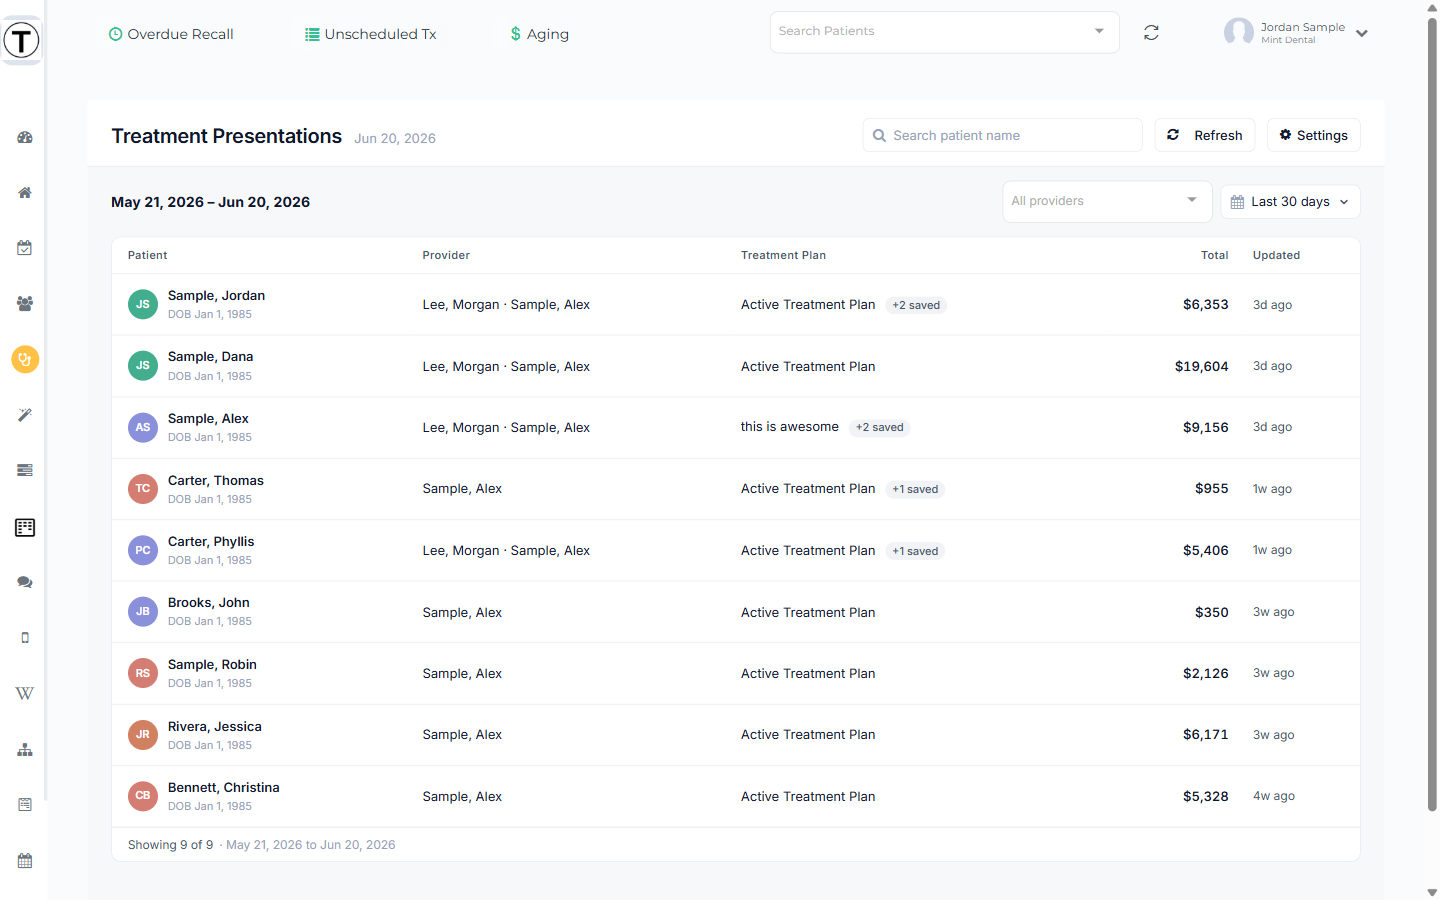This screenshot has height=900, width=1440.
Task: Click the RS avatar for Sample, Robin
Action: (143, 673)
